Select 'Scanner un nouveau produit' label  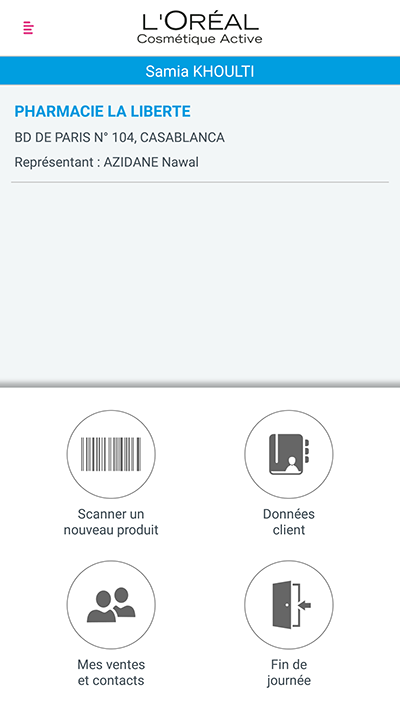click(x=111, y=522)
